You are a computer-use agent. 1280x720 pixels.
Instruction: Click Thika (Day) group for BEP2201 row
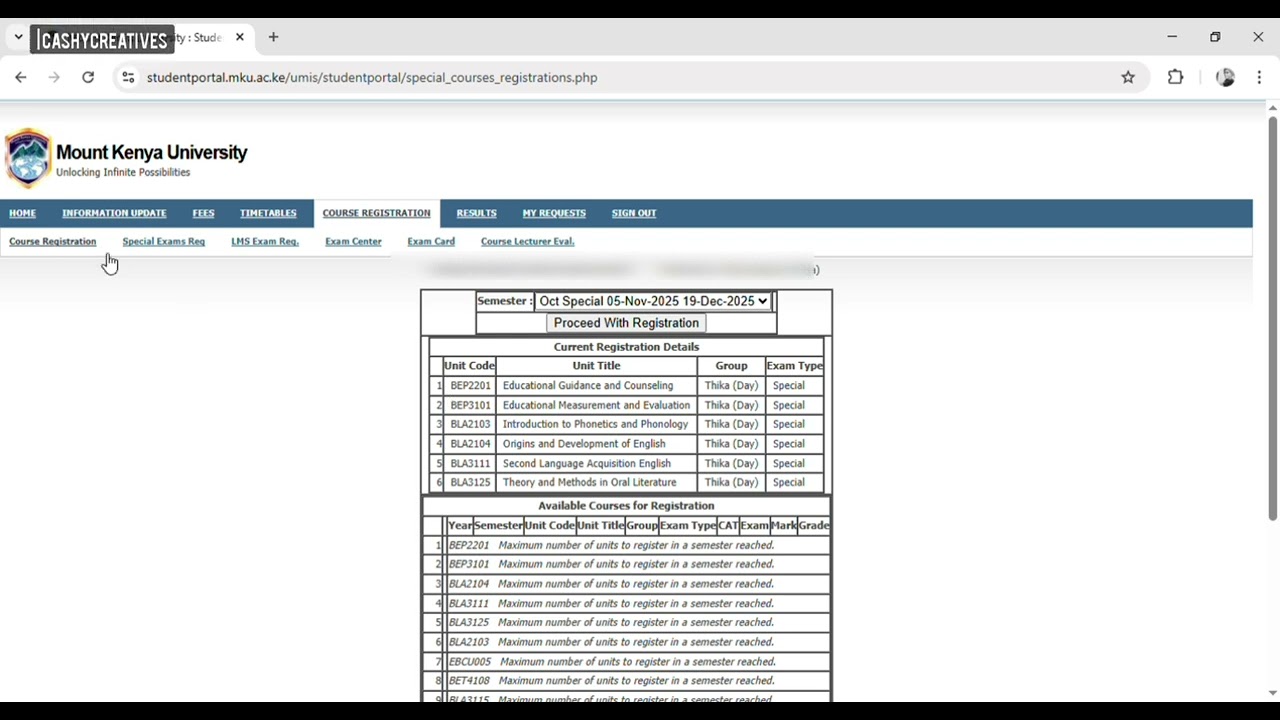[x=731, y=386]
